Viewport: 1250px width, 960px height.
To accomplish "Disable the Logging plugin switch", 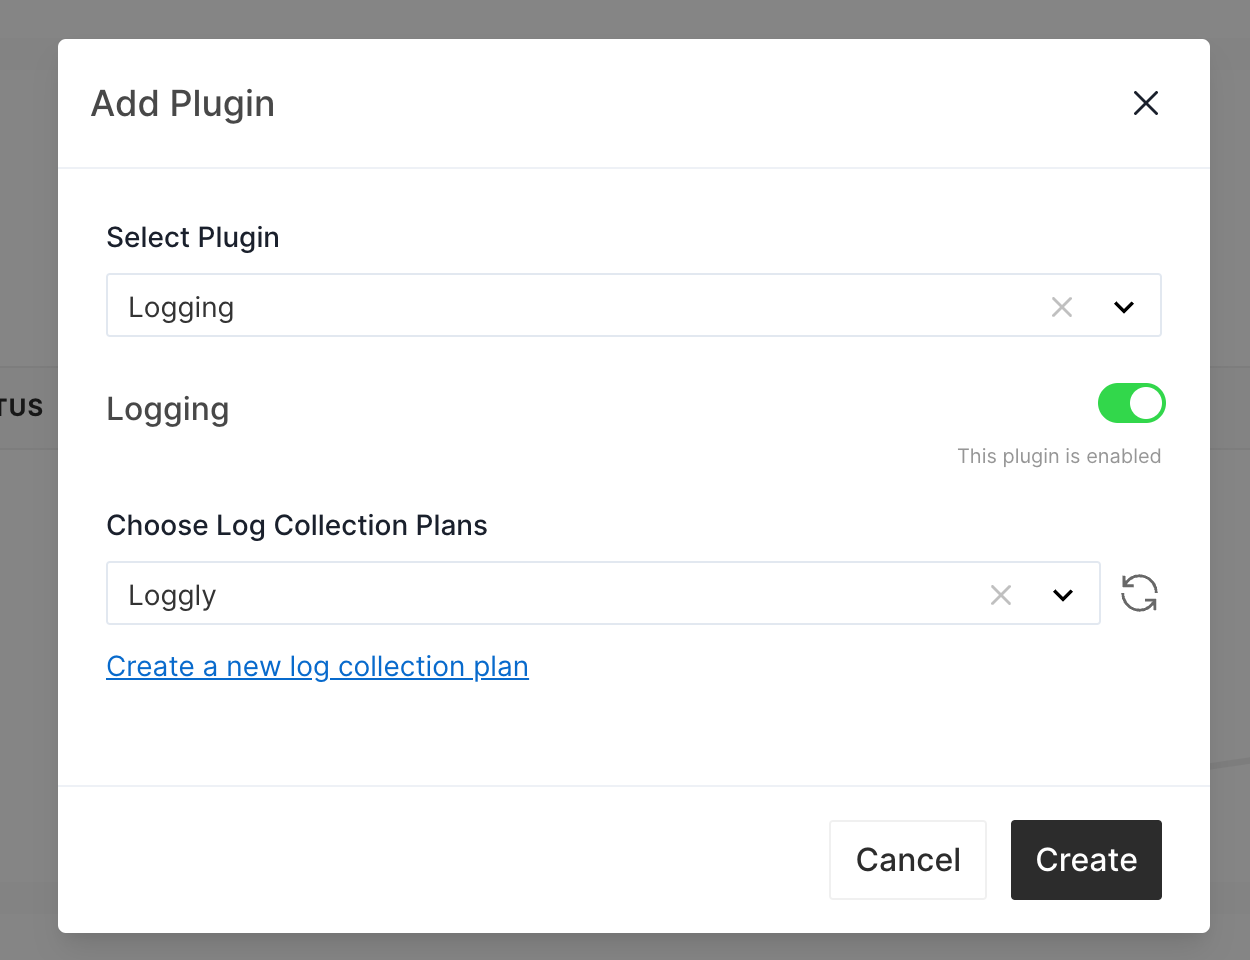I will (x=1131, y=403).
